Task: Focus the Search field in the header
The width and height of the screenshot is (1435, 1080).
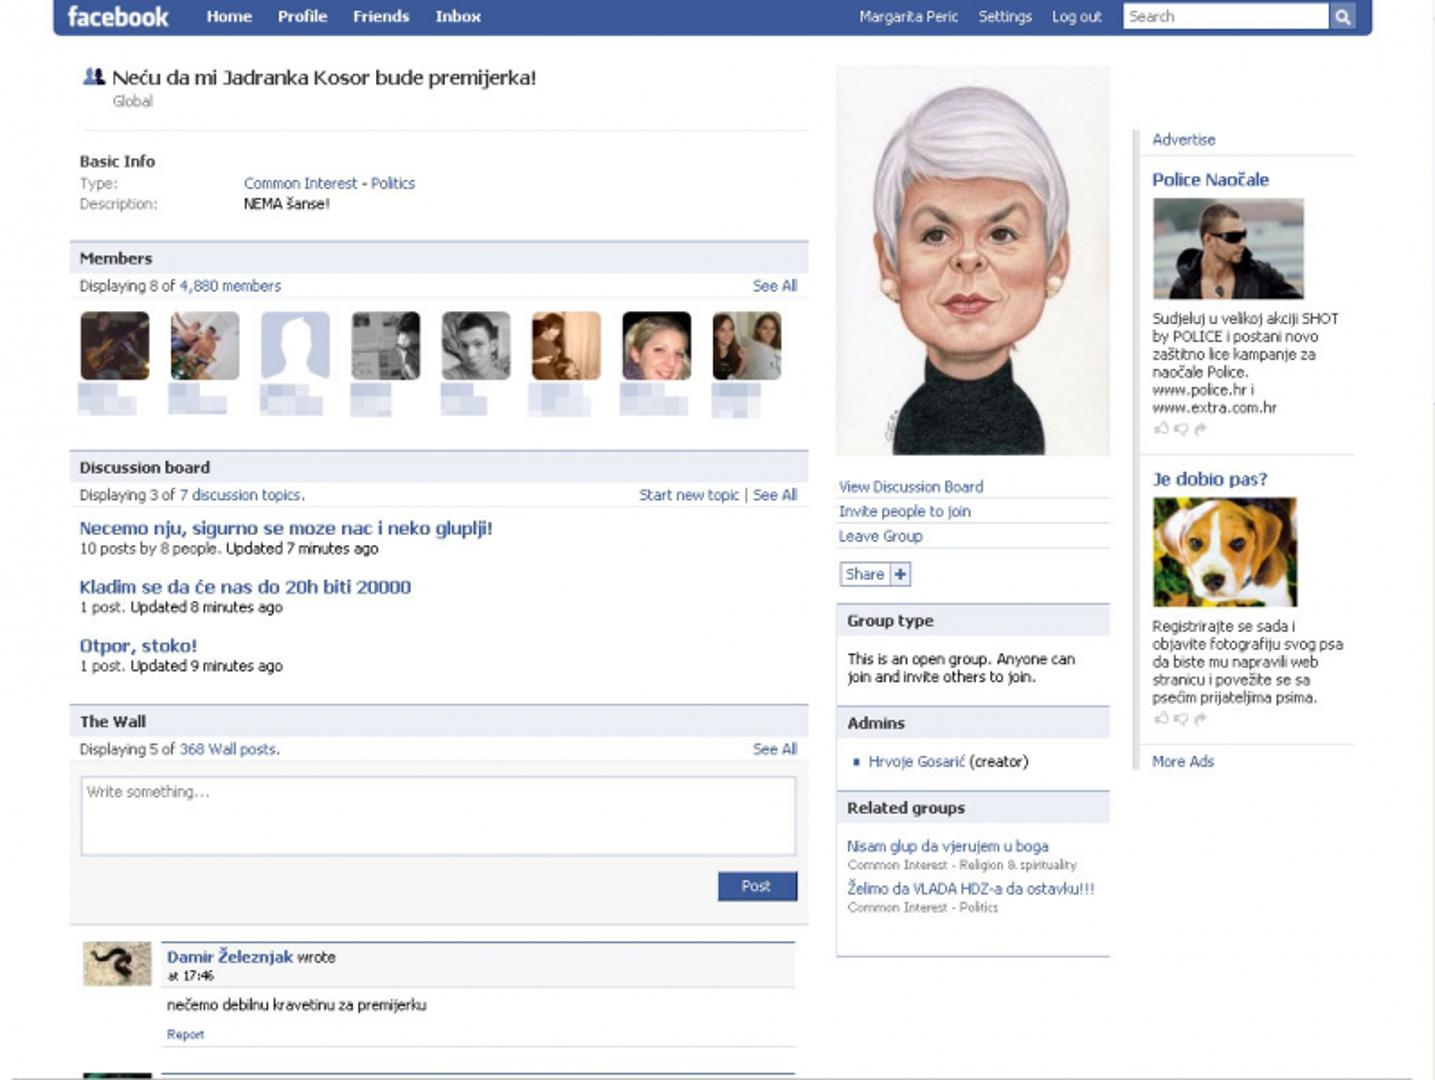Action: tap(1225, 17)
